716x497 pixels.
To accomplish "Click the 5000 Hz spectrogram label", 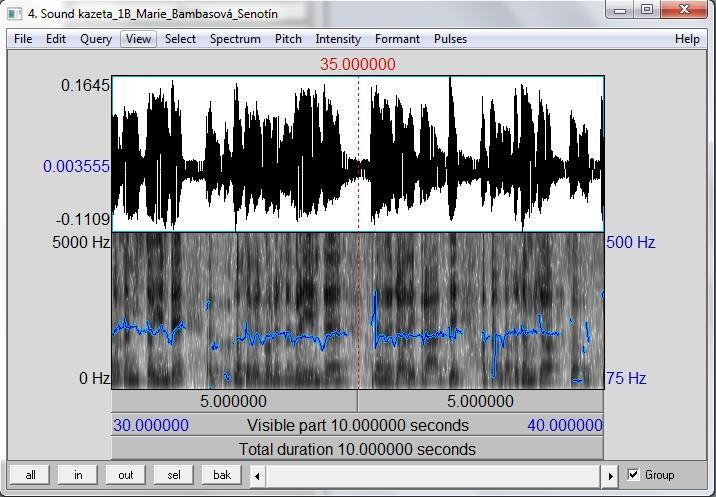I will (x=81, y=242).
